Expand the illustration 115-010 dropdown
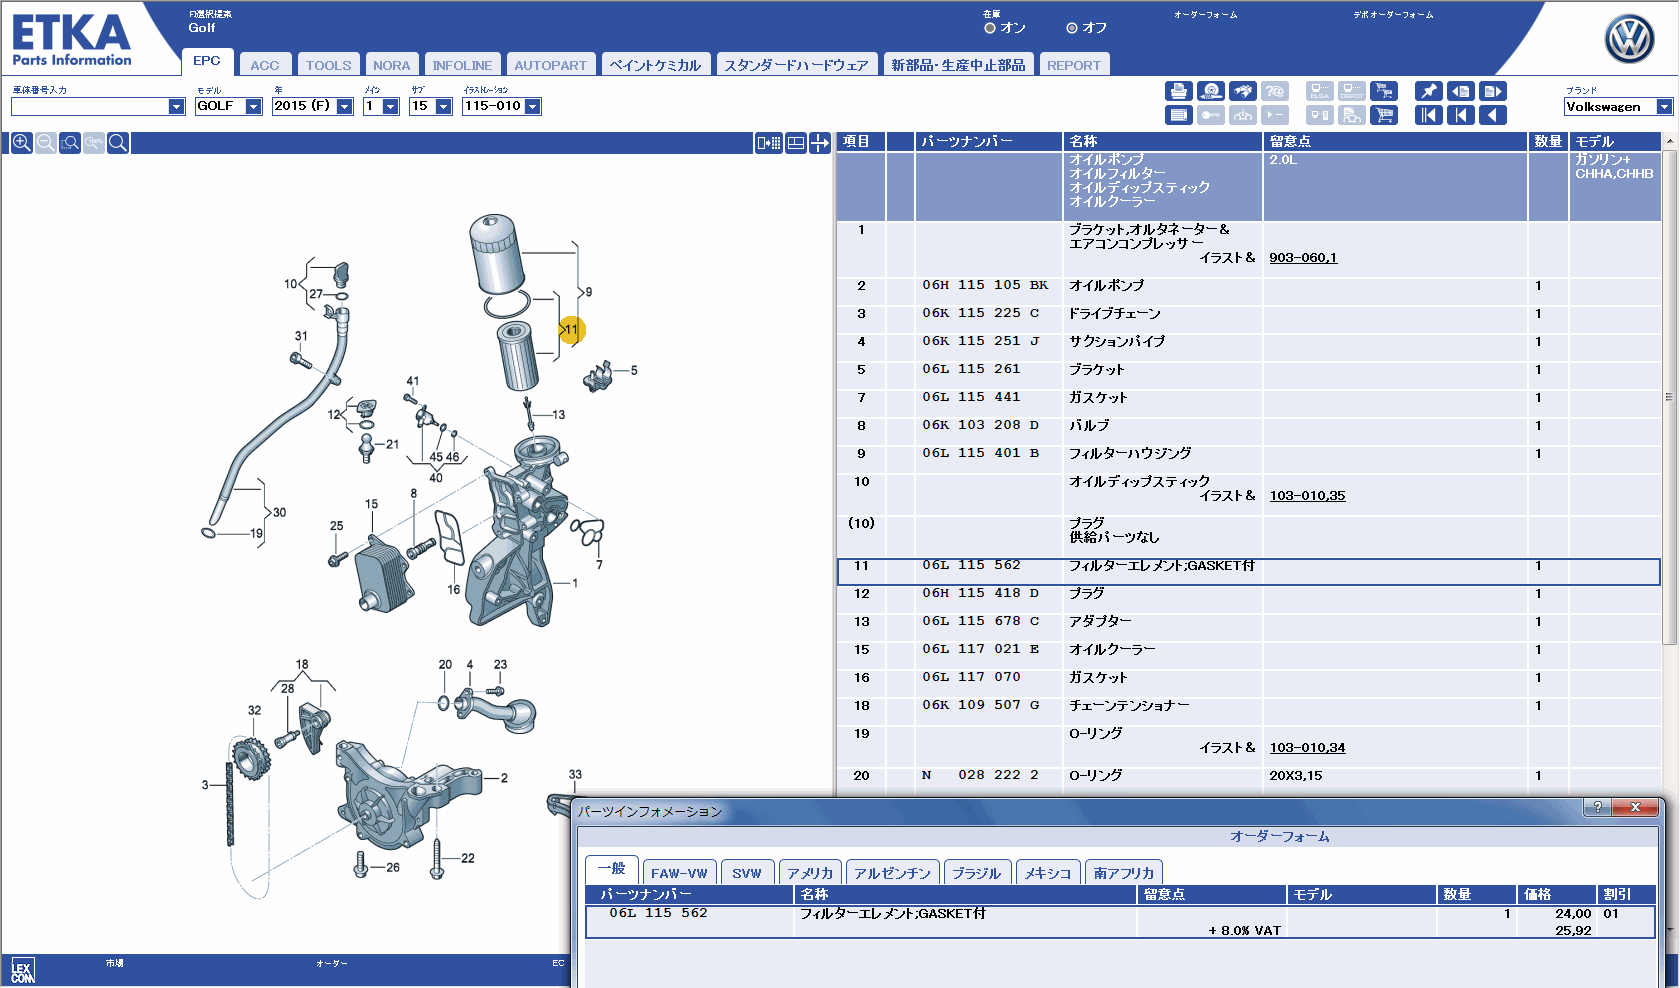 [x=533, y=106]
